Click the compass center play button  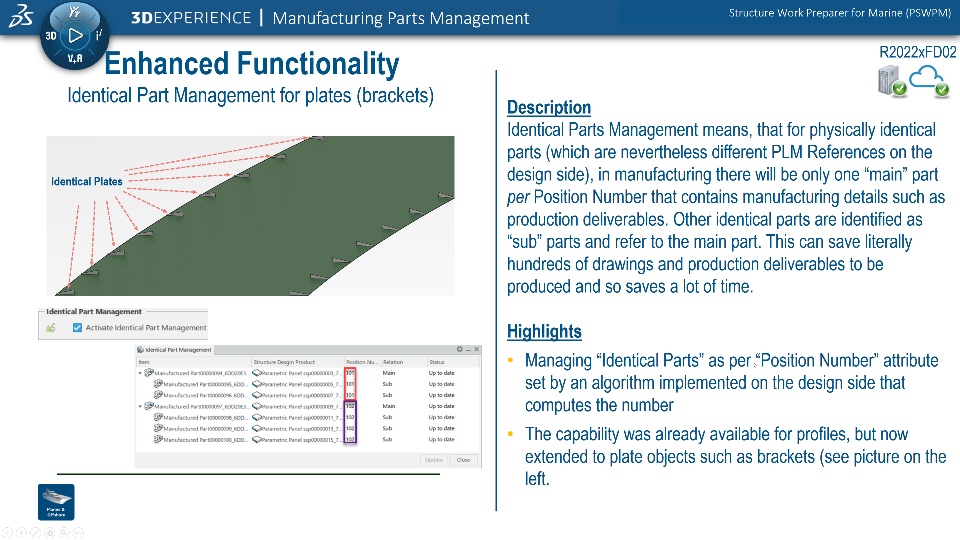point(75,36)
